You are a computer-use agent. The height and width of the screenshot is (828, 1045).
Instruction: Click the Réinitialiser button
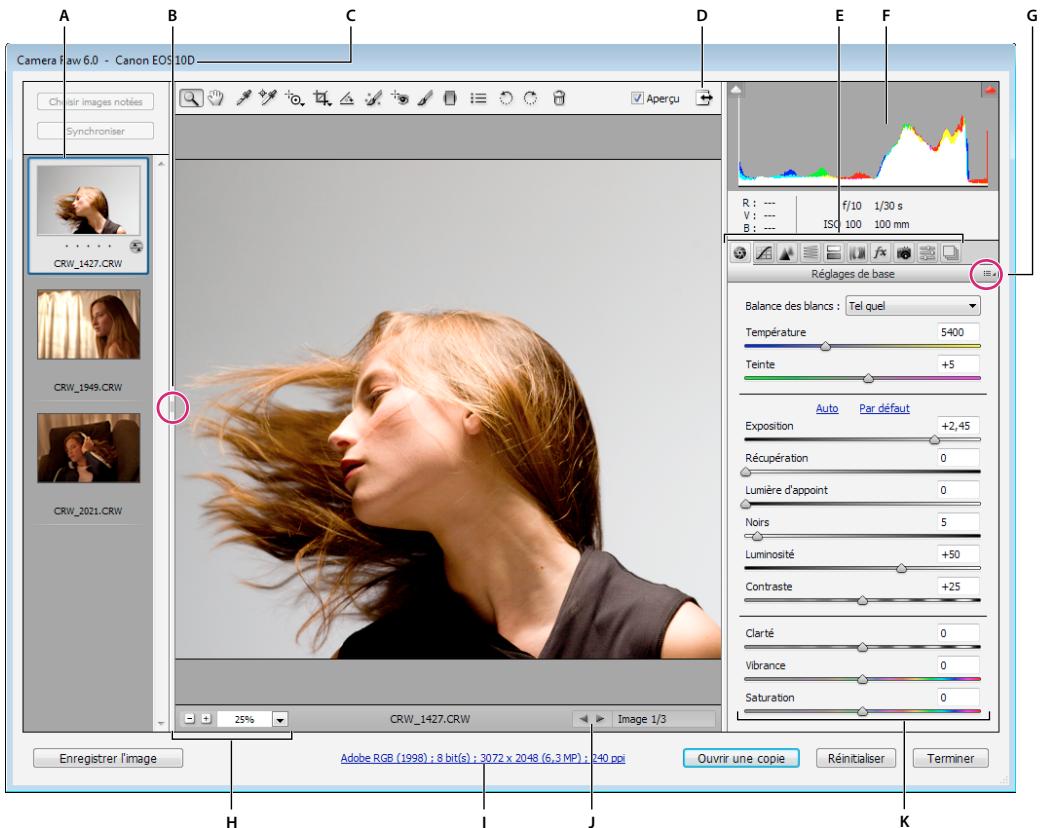click(856, 759)
